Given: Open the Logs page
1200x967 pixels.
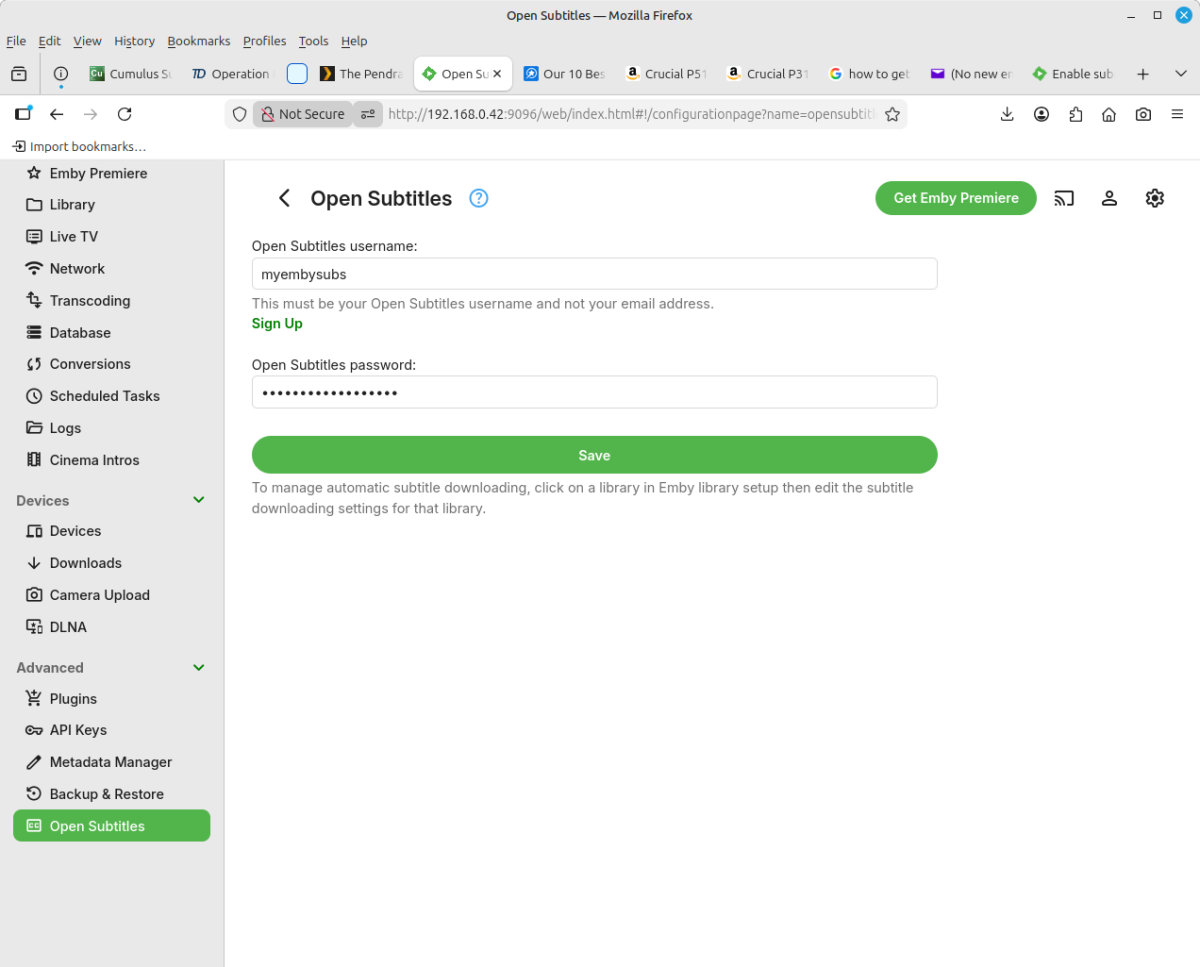Looking at the screenshot, I should (x=66, y=427).
